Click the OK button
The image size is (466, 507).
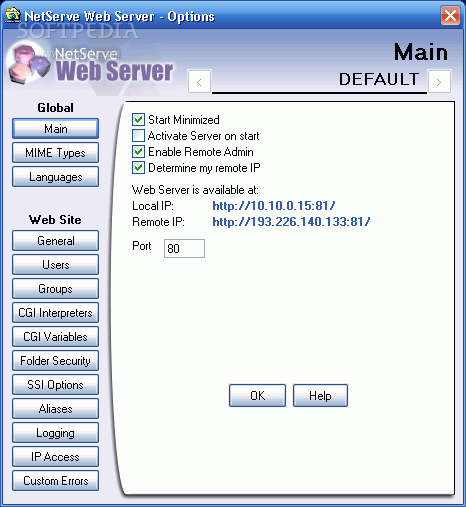257,396
